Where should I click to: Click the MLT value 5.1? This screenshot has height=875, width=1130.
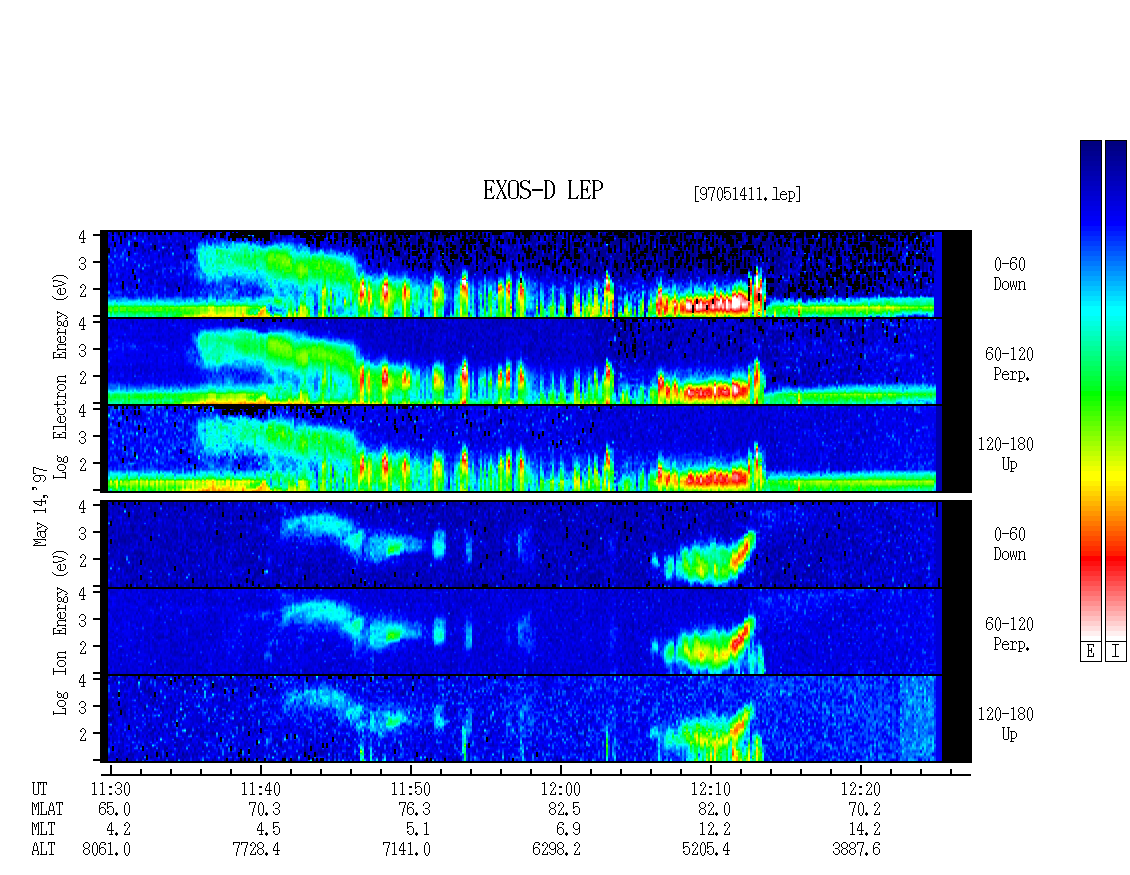coord(419,830)
